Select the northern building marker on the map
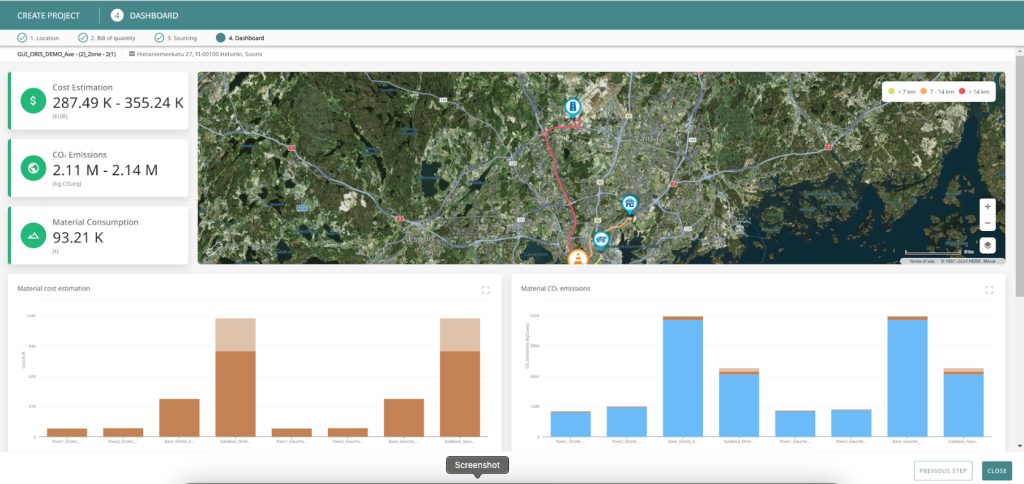This screenshot has width=1024, height=484. click(x=572, y=106)
